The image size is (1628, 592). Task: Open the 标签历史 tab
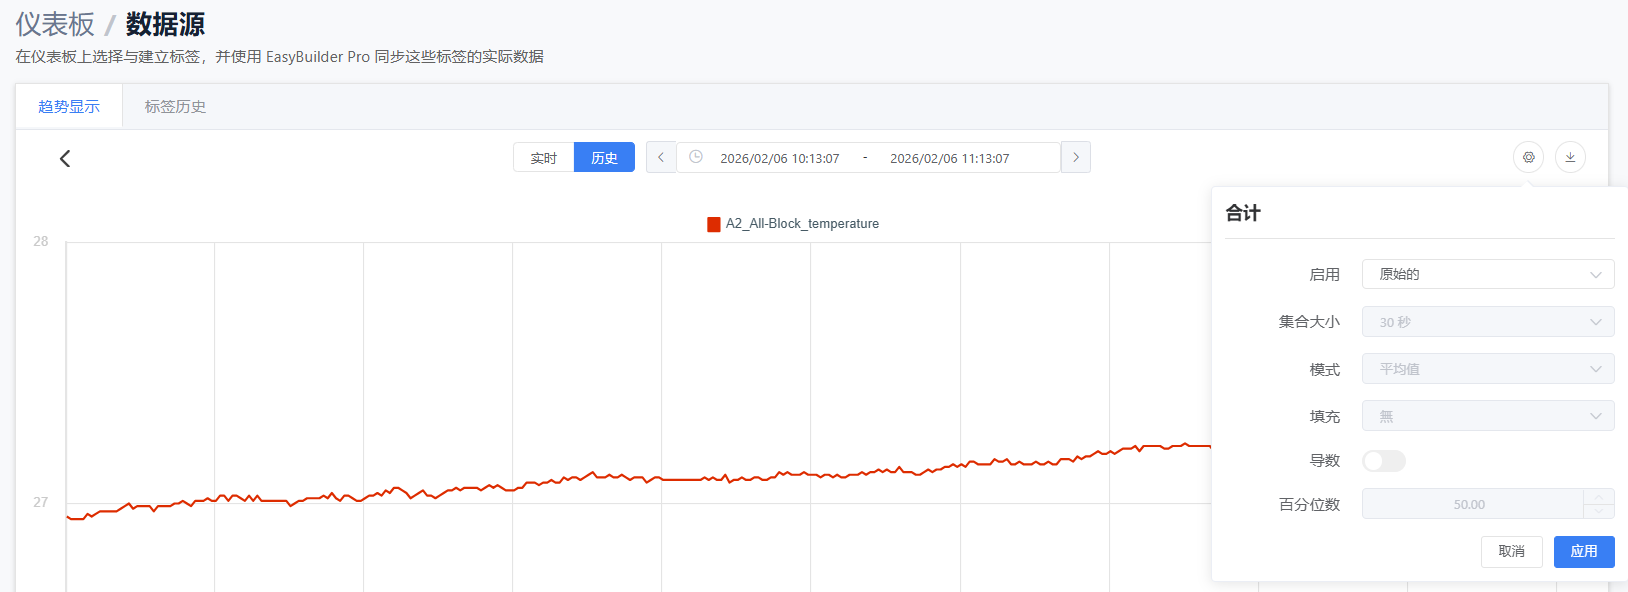point(175,107)
